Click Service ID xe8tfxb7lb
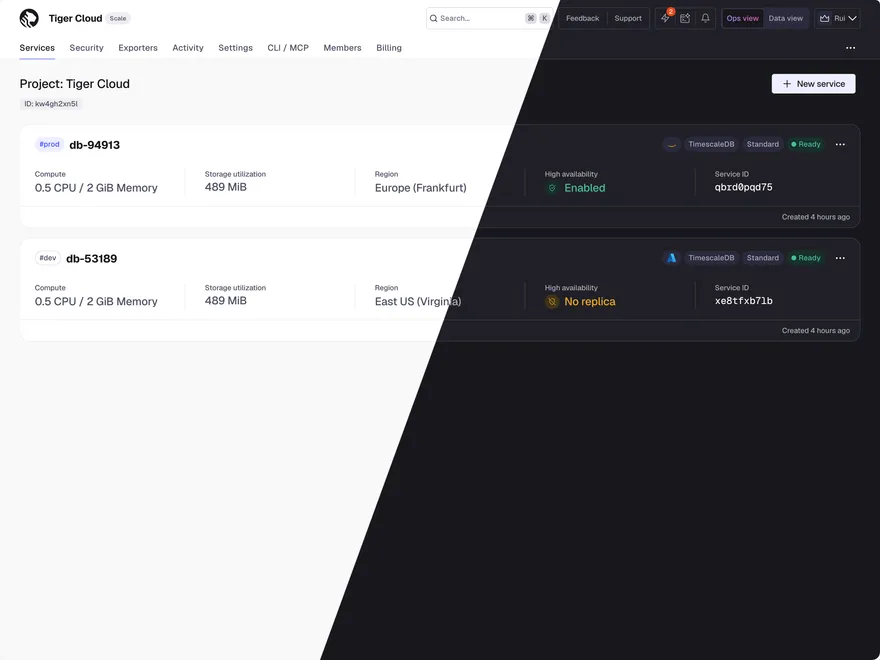This screenshot has height=660, width=880. click(x=743, y=301)
